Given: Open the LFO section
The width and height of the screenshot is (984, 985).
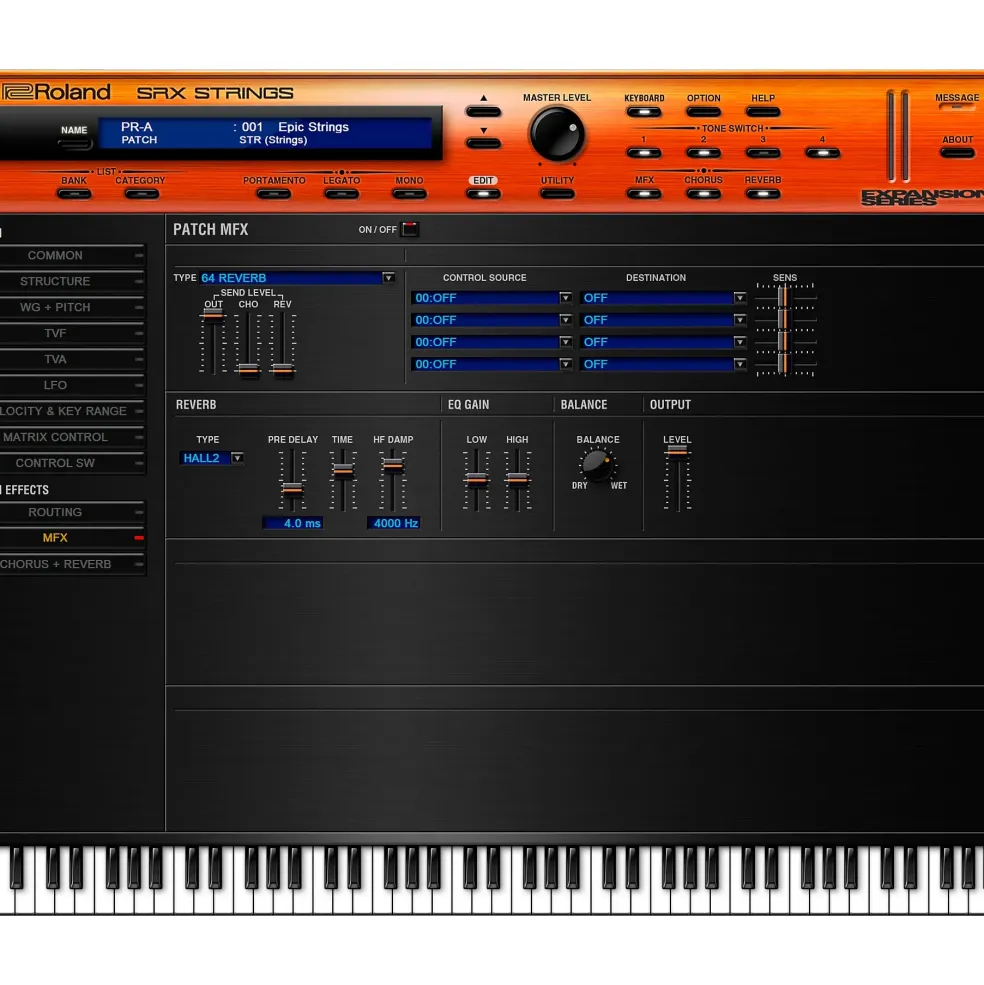Looking at the screenshot, I should point(72,385).
